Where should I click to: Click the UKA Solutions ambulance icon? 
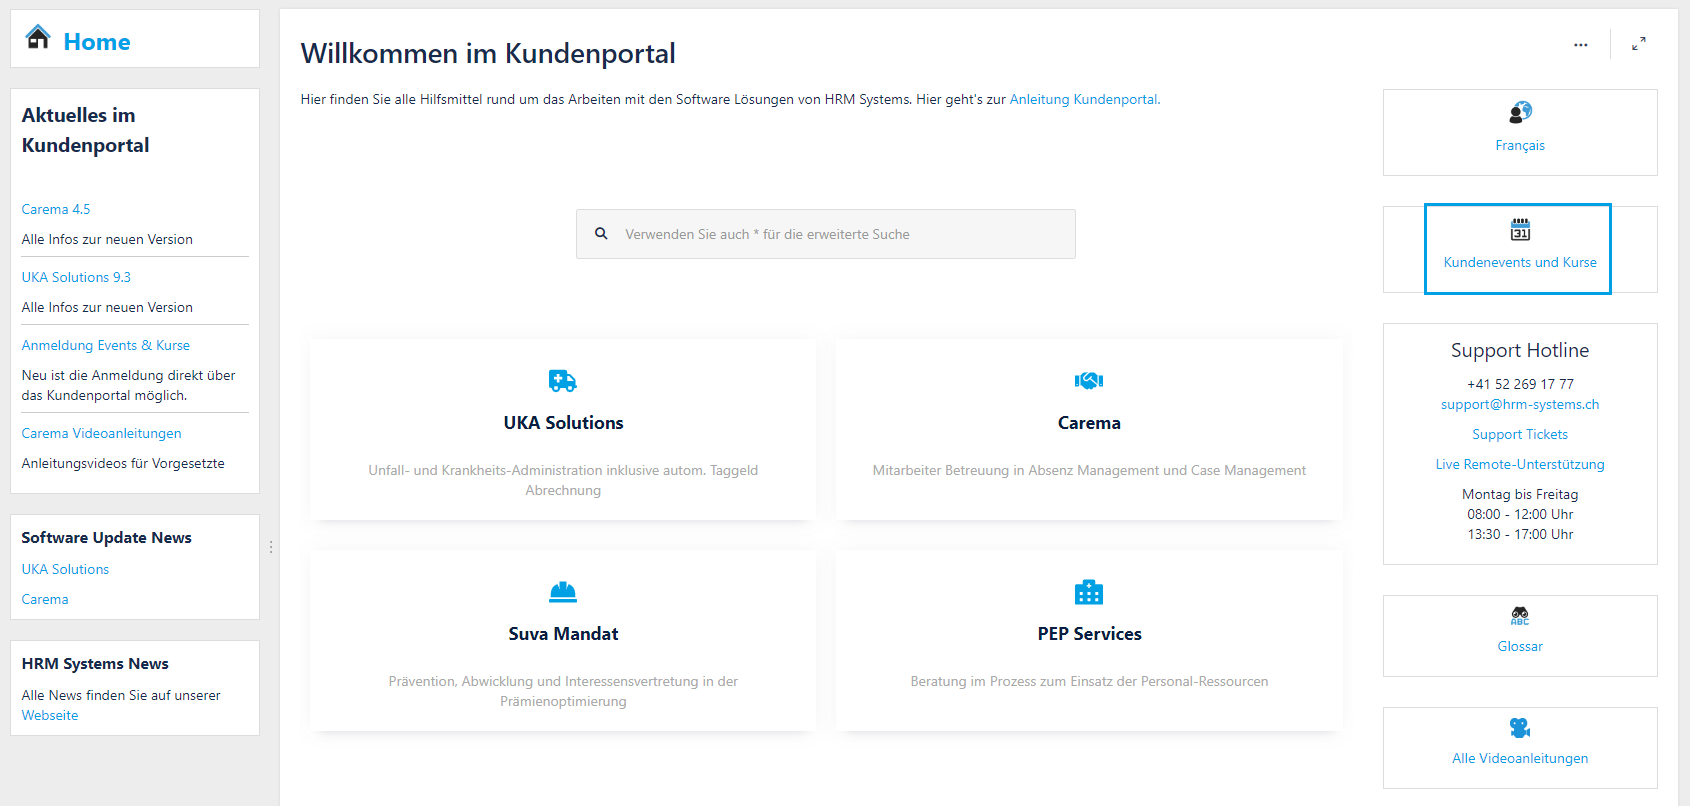click(563, 380)
